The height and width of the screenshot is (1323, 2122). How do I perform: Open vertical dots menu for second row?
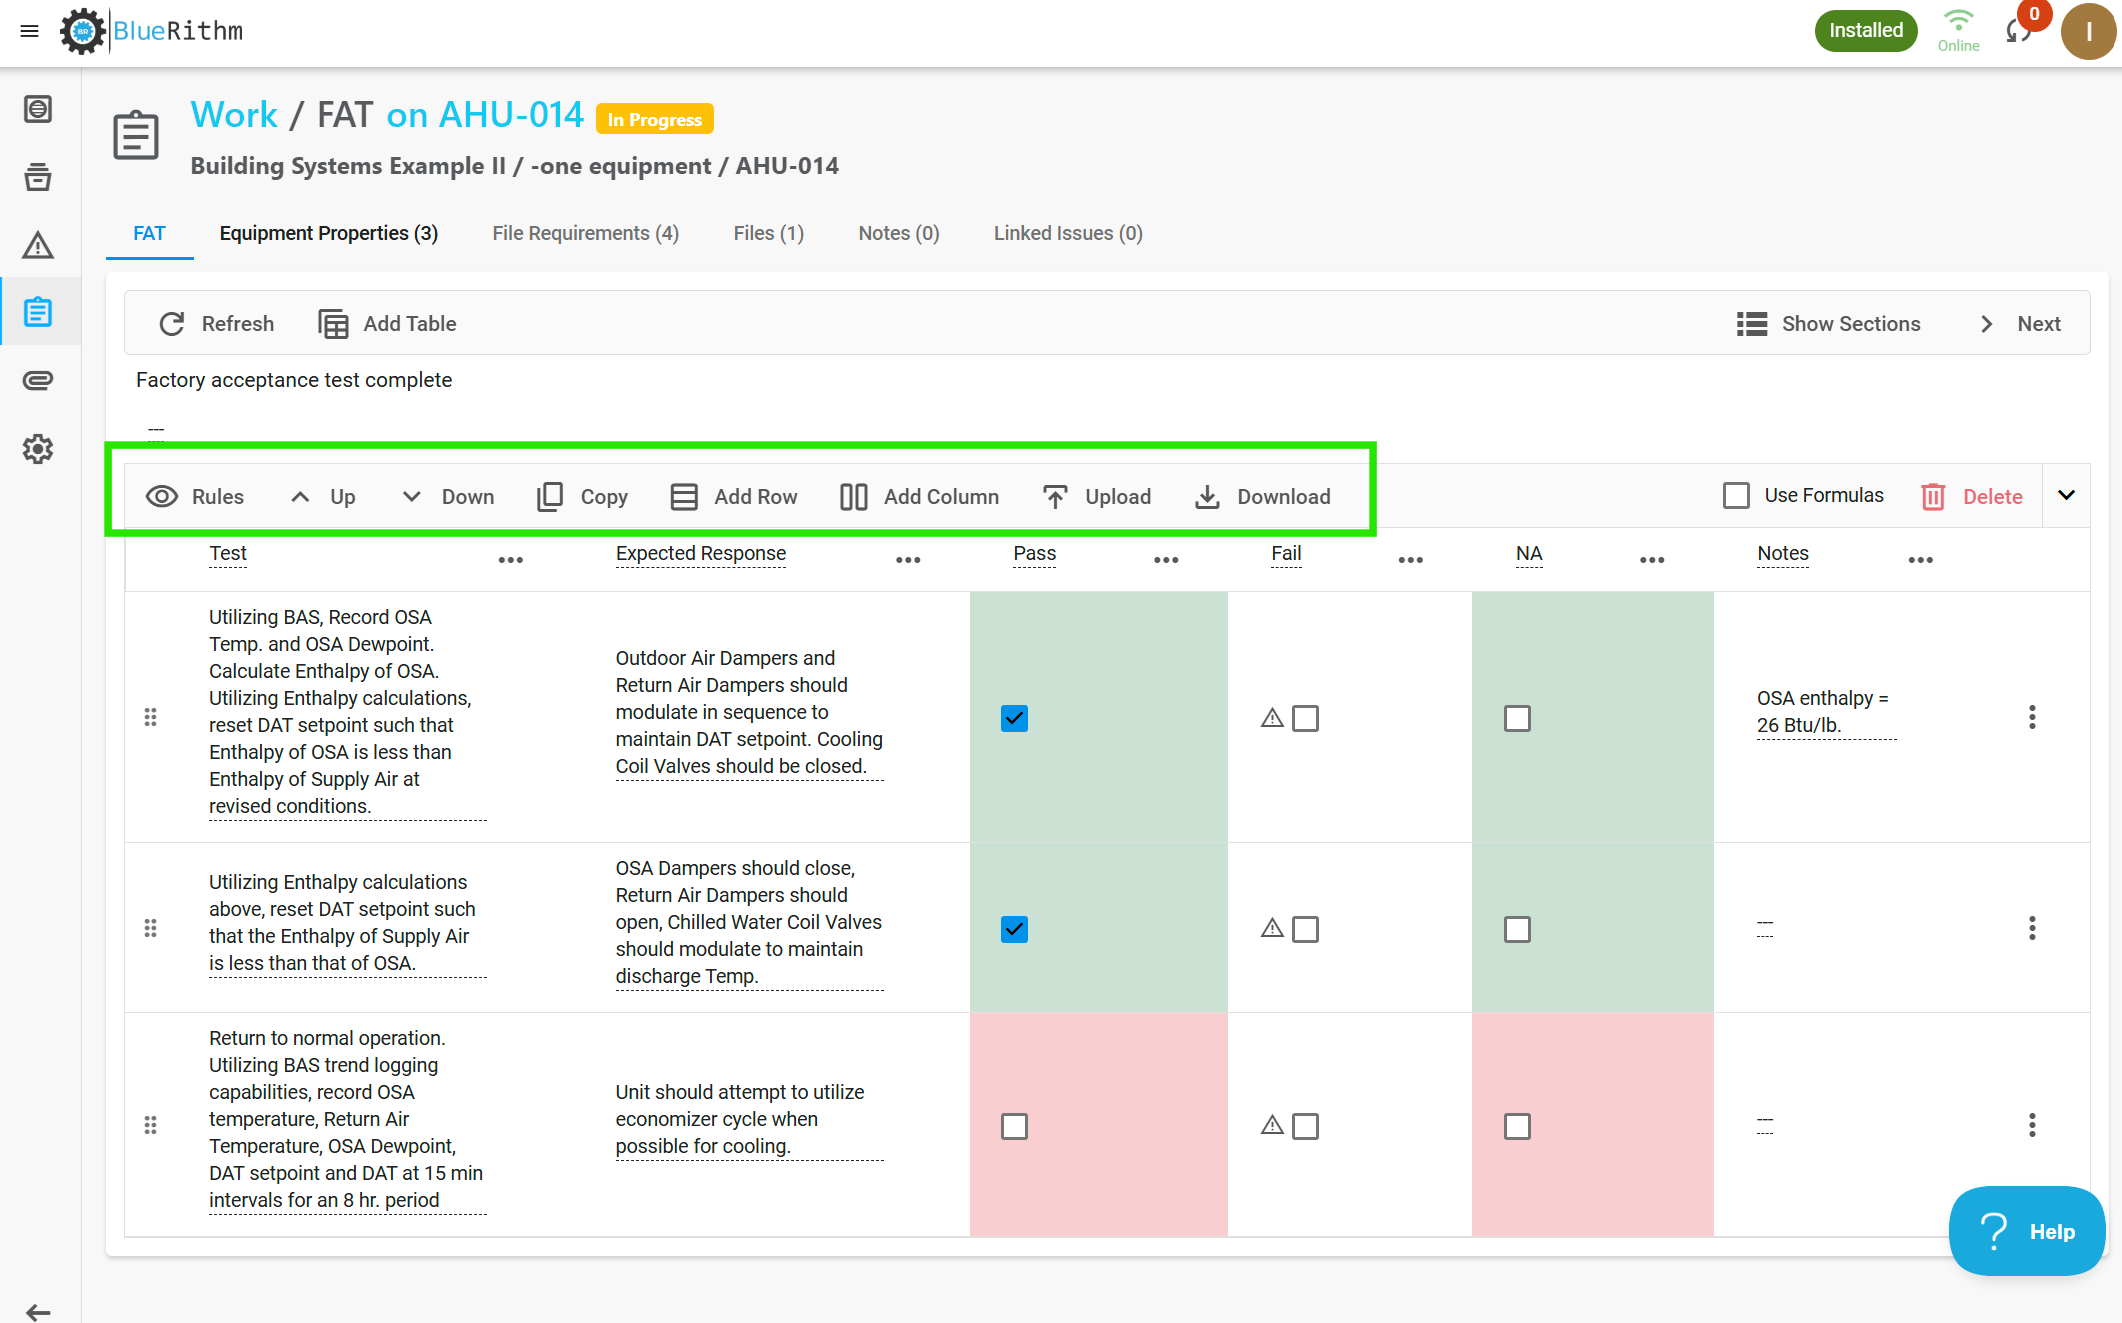coord(2032,929)
